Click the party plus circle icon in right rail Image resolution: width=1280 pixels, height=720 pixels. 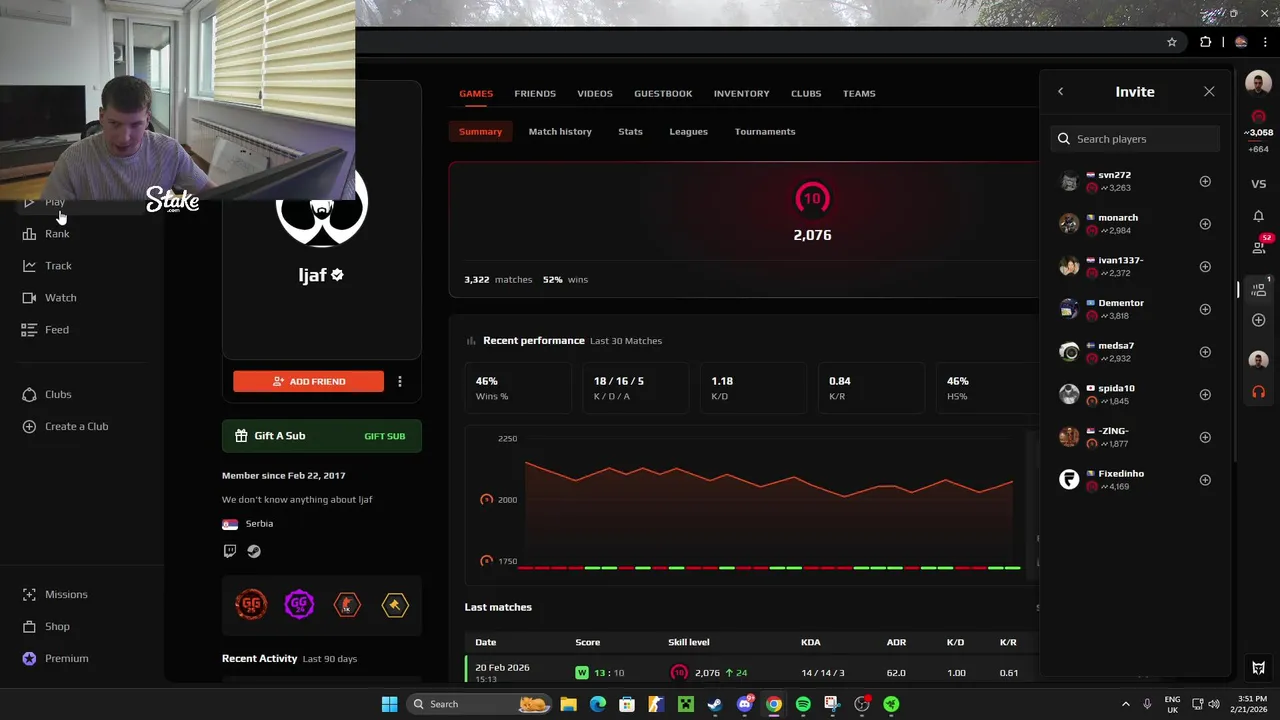coord(1259,320)
